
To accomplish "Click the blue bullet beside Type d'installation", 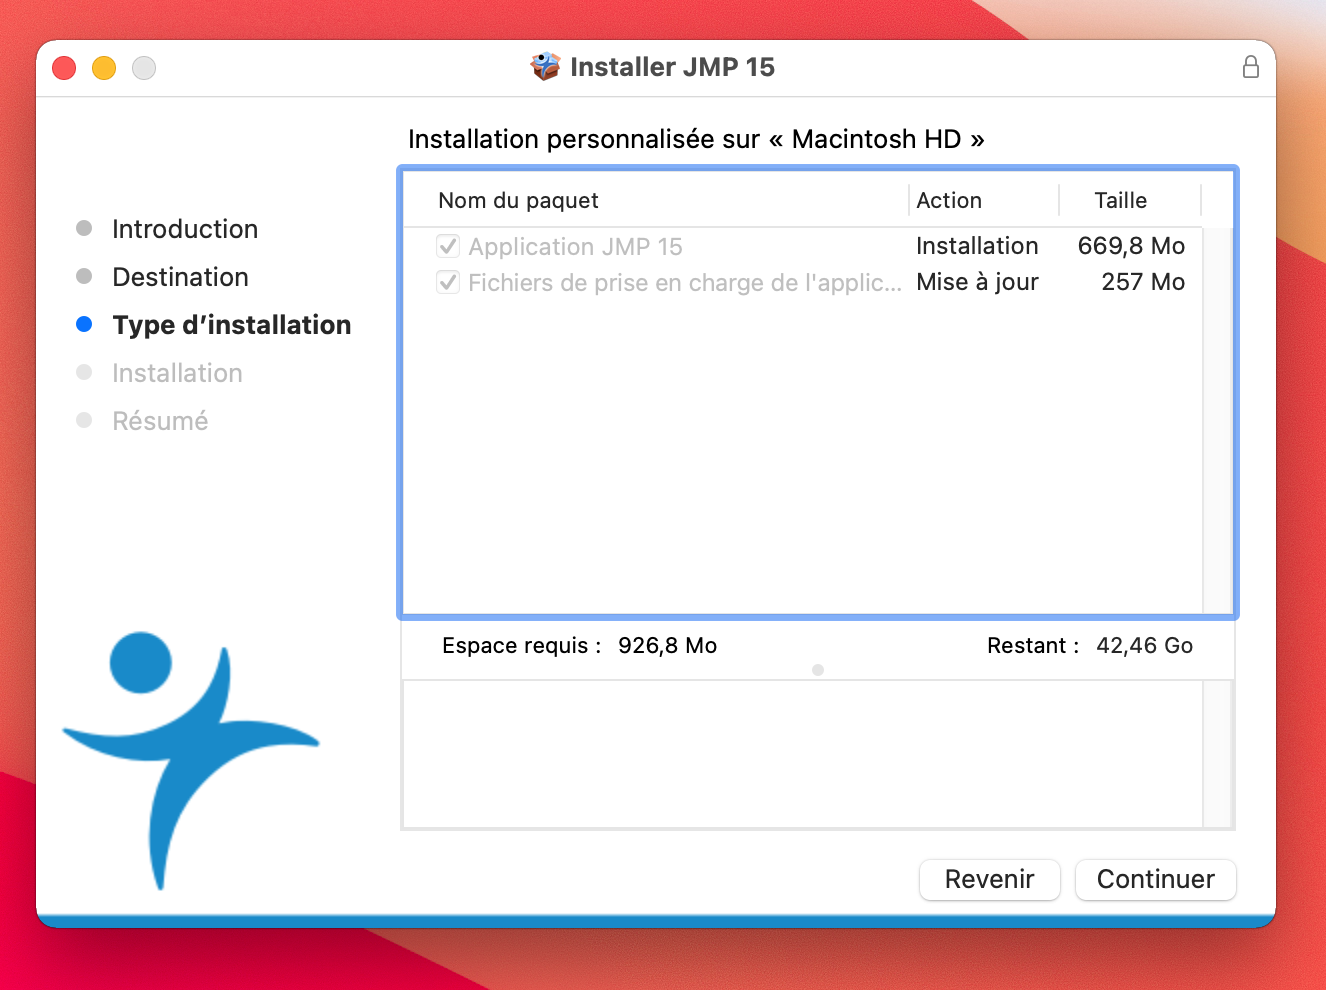I will tap(84, 324).
